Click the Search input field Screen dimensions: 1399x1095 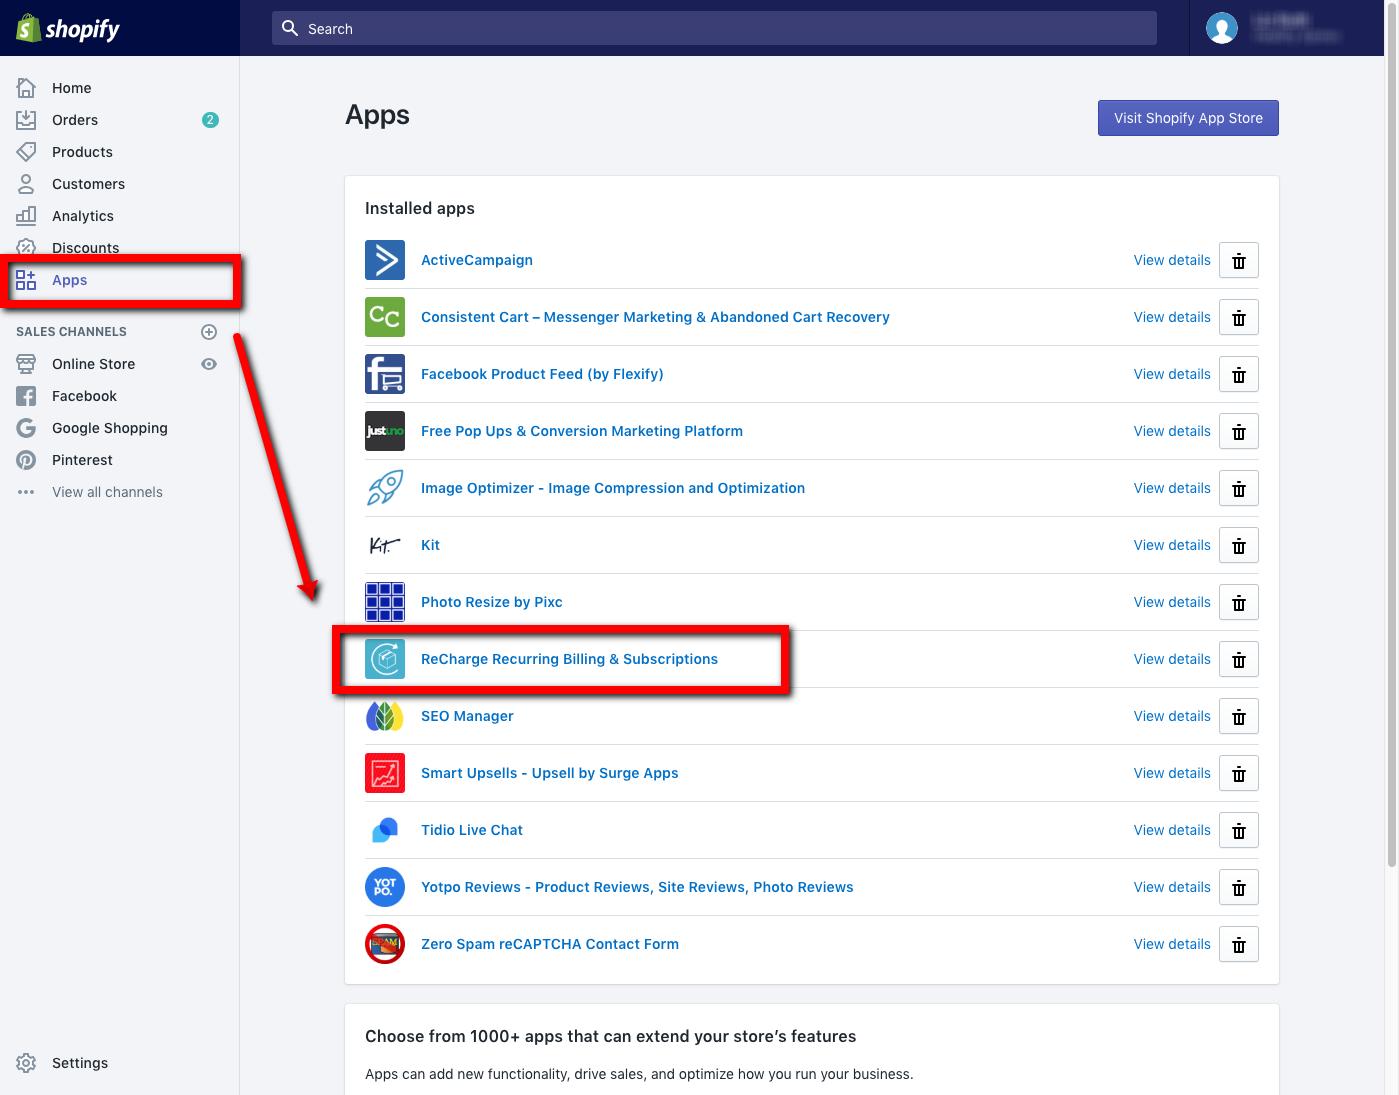714,29
